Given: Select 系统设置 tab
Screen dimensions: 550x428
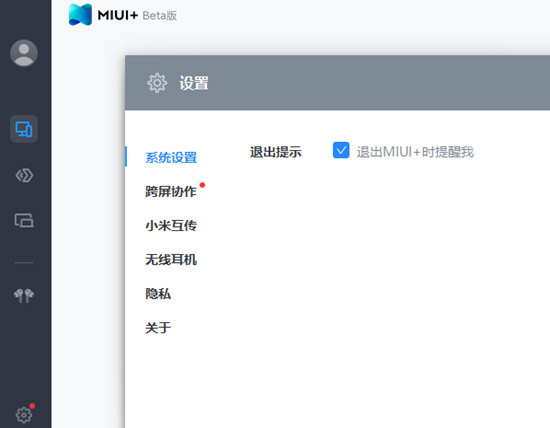Looking at the screenshot, I should point(171,158).
